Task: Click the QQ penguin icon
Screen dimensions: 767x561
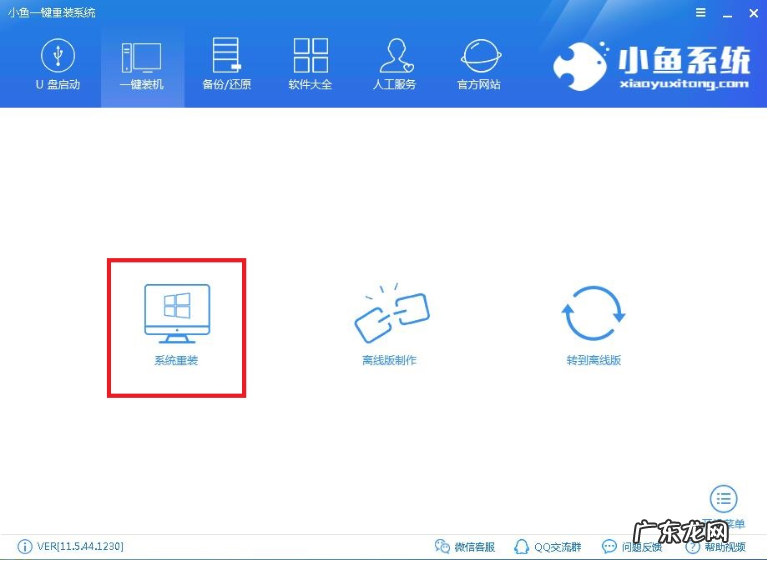Action: point(521,546)
